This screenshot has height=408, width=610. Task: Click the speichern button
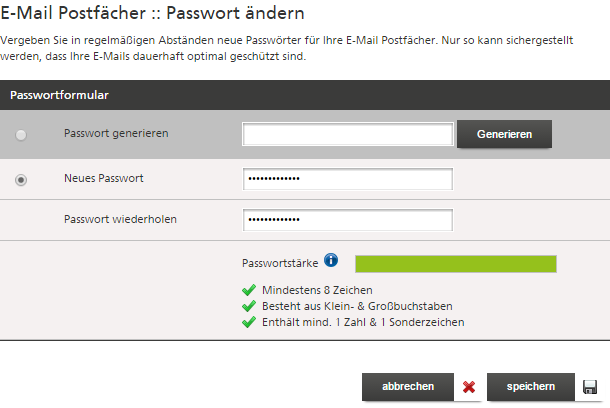[x=531, y=386]
